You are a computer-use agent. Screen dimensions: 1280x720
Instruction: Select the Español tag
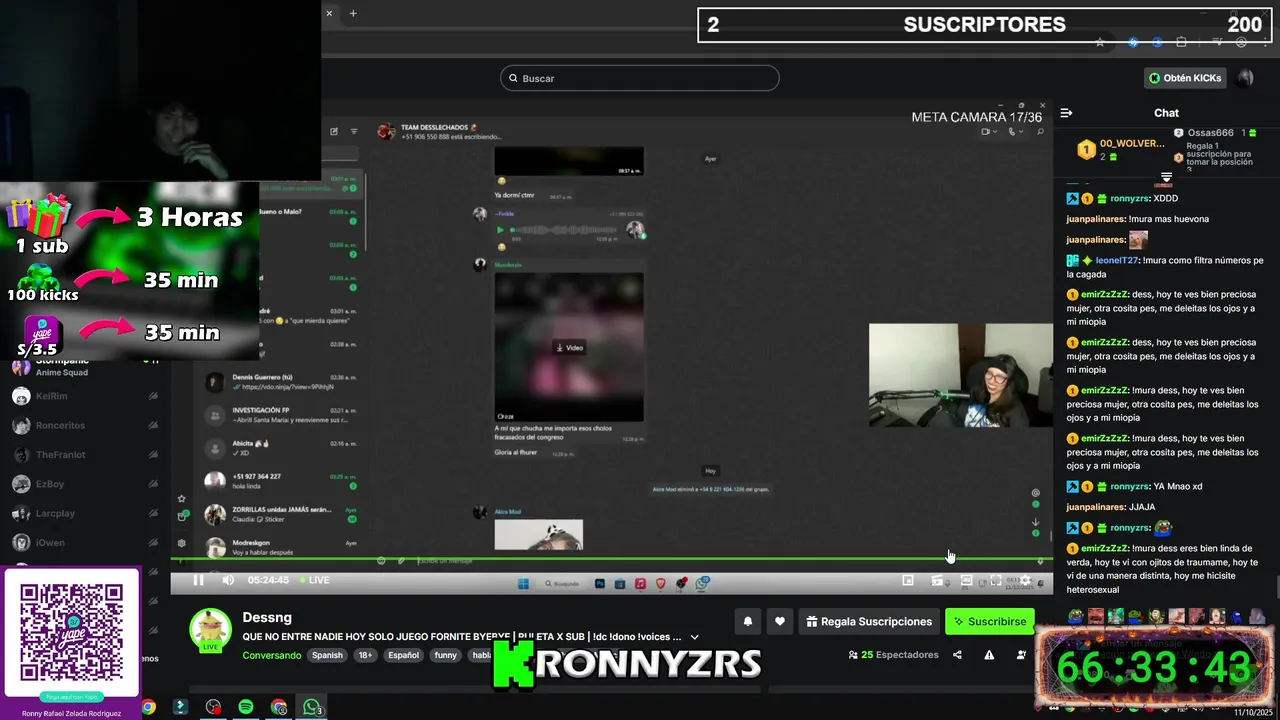tap(404, 655)
